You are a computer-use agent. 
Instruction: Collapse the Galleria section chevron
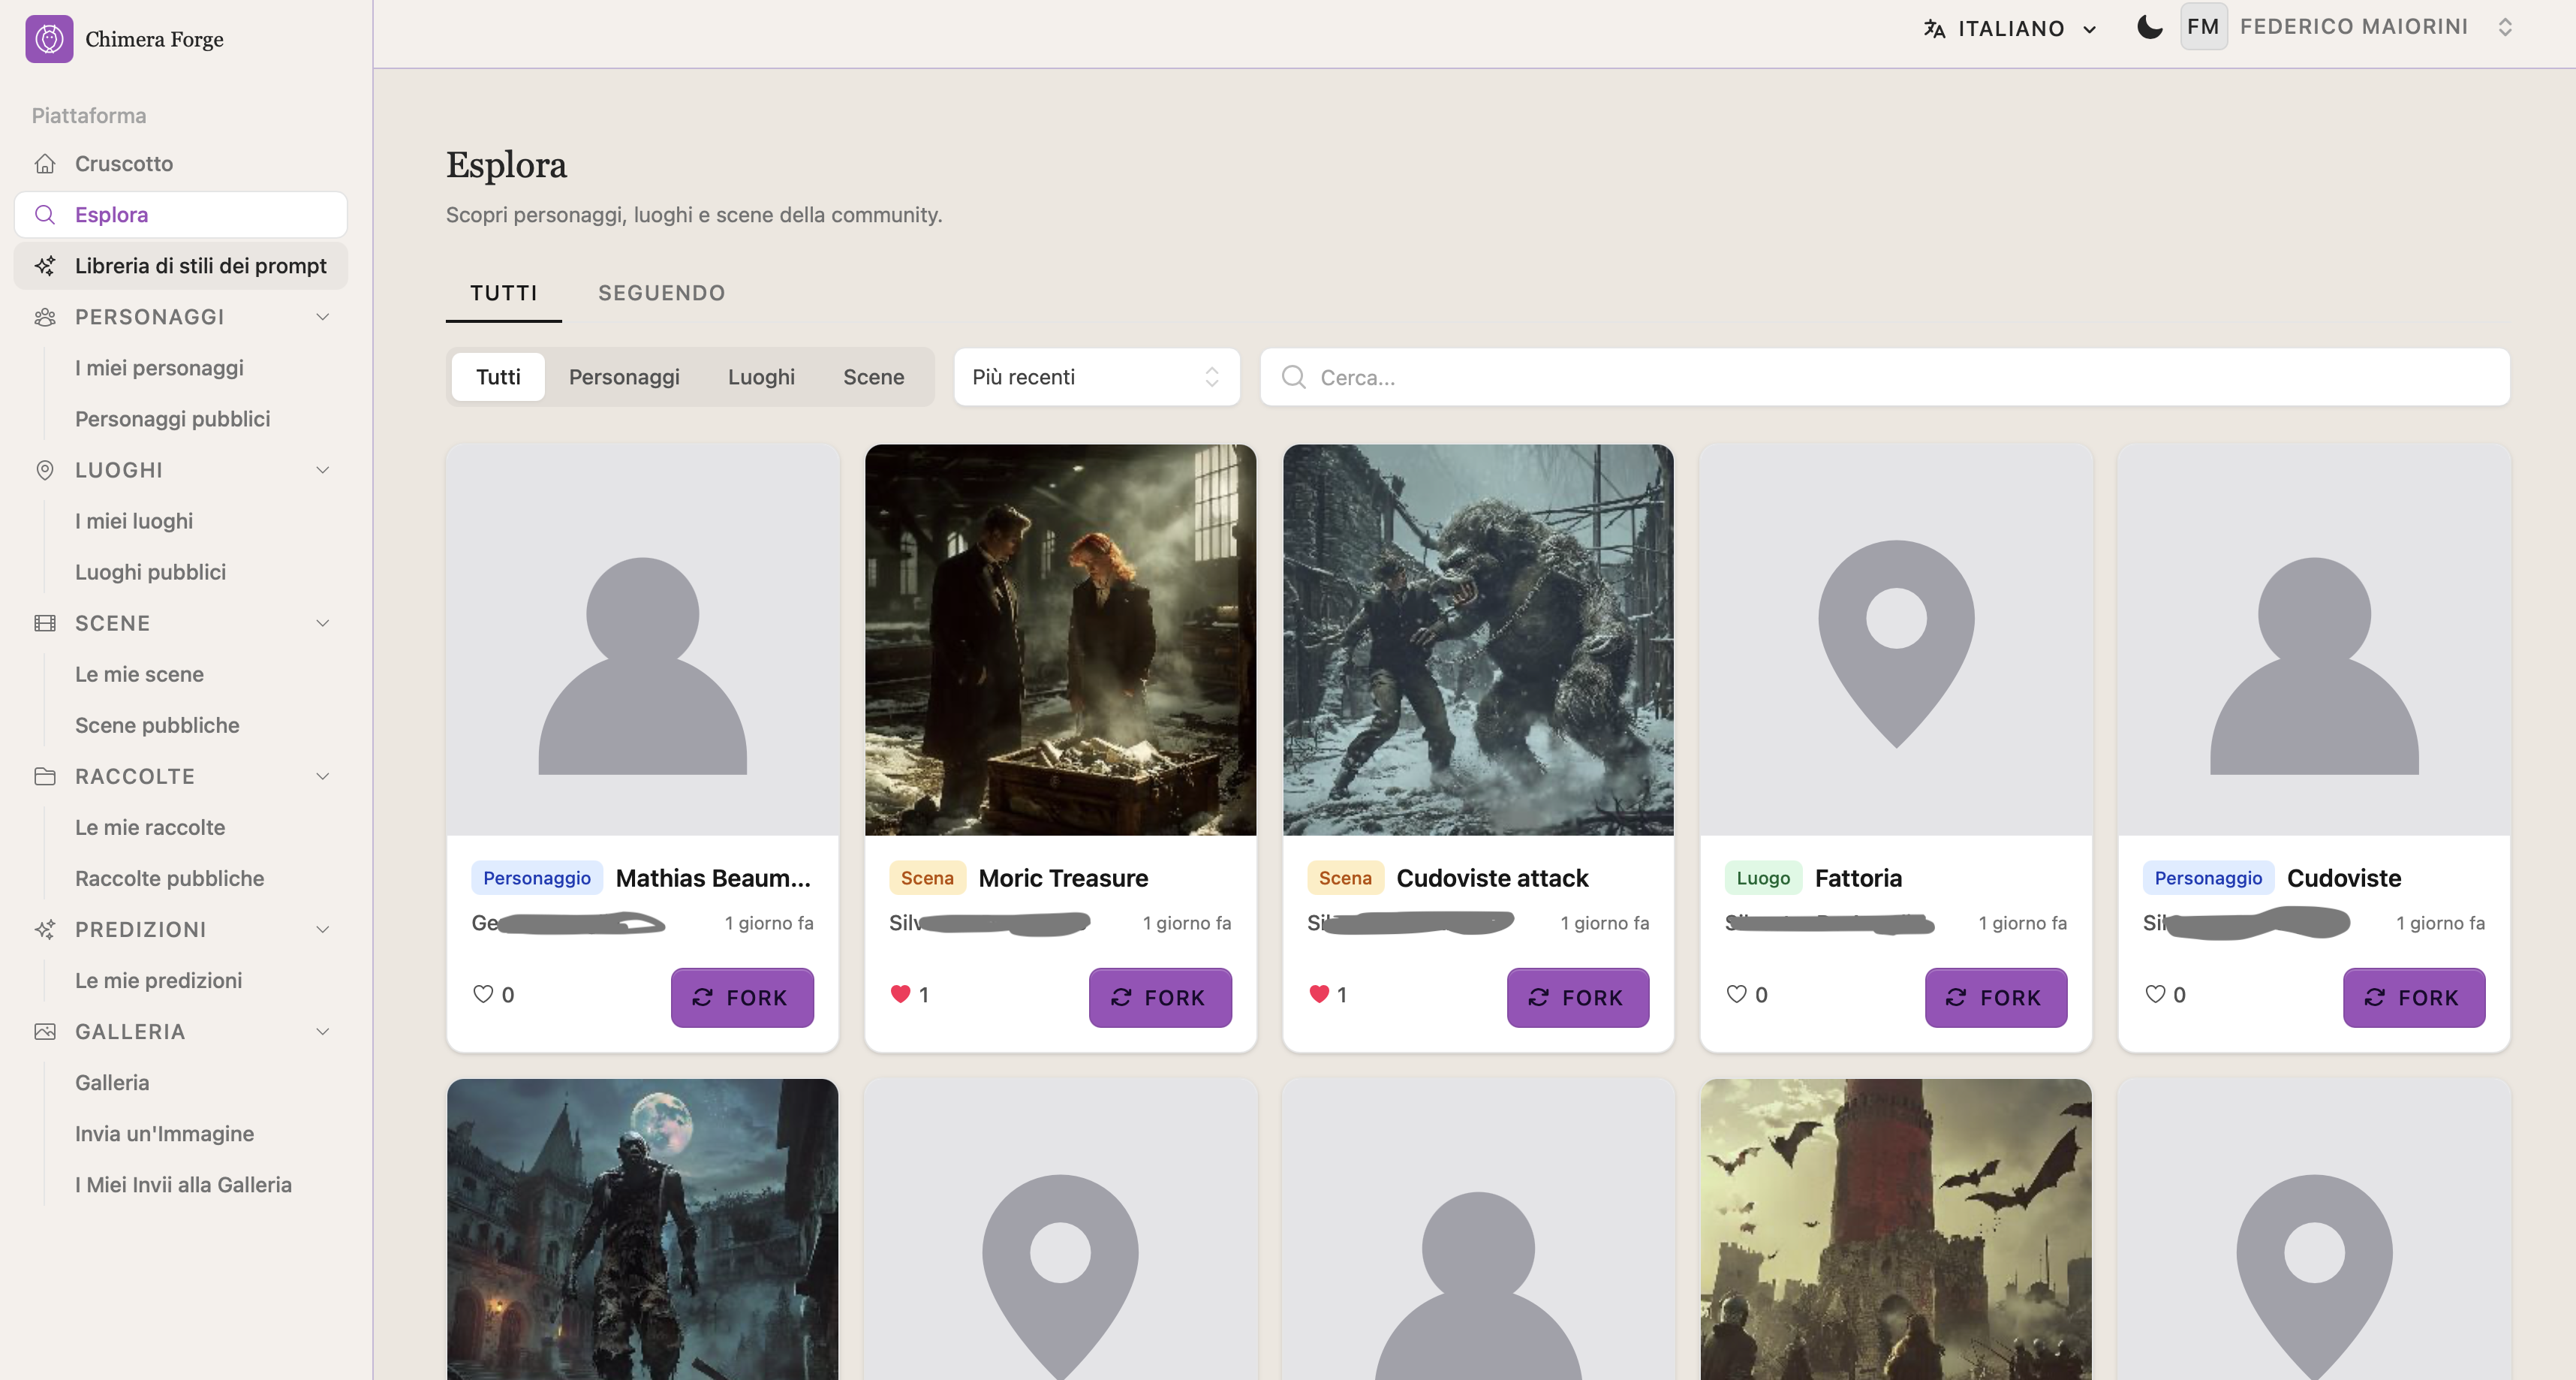tap(322, 1030)
